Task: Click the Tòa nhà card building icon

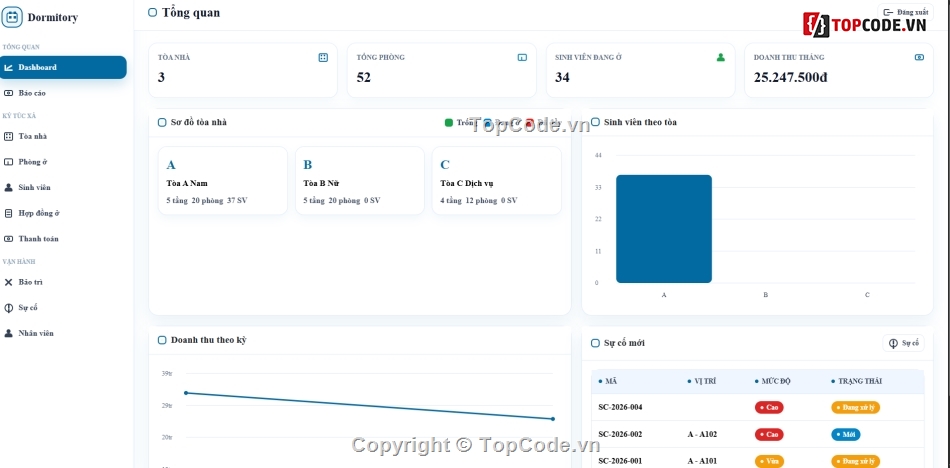Action: 323,58
